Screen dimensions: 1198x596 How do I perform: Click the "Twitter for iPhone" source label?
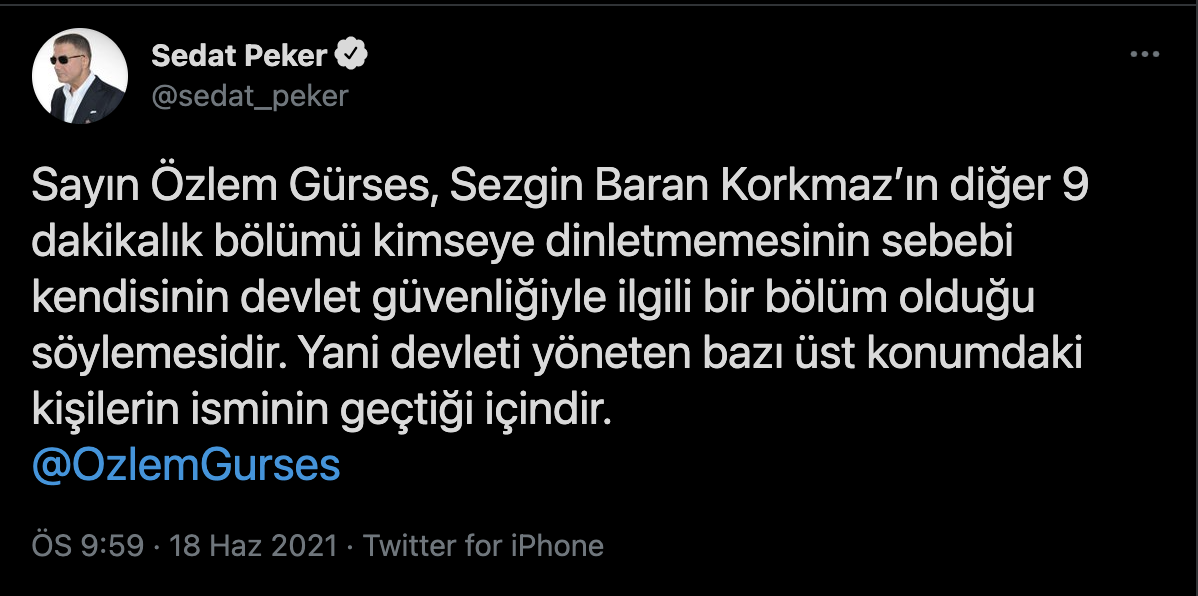[483, 546]
